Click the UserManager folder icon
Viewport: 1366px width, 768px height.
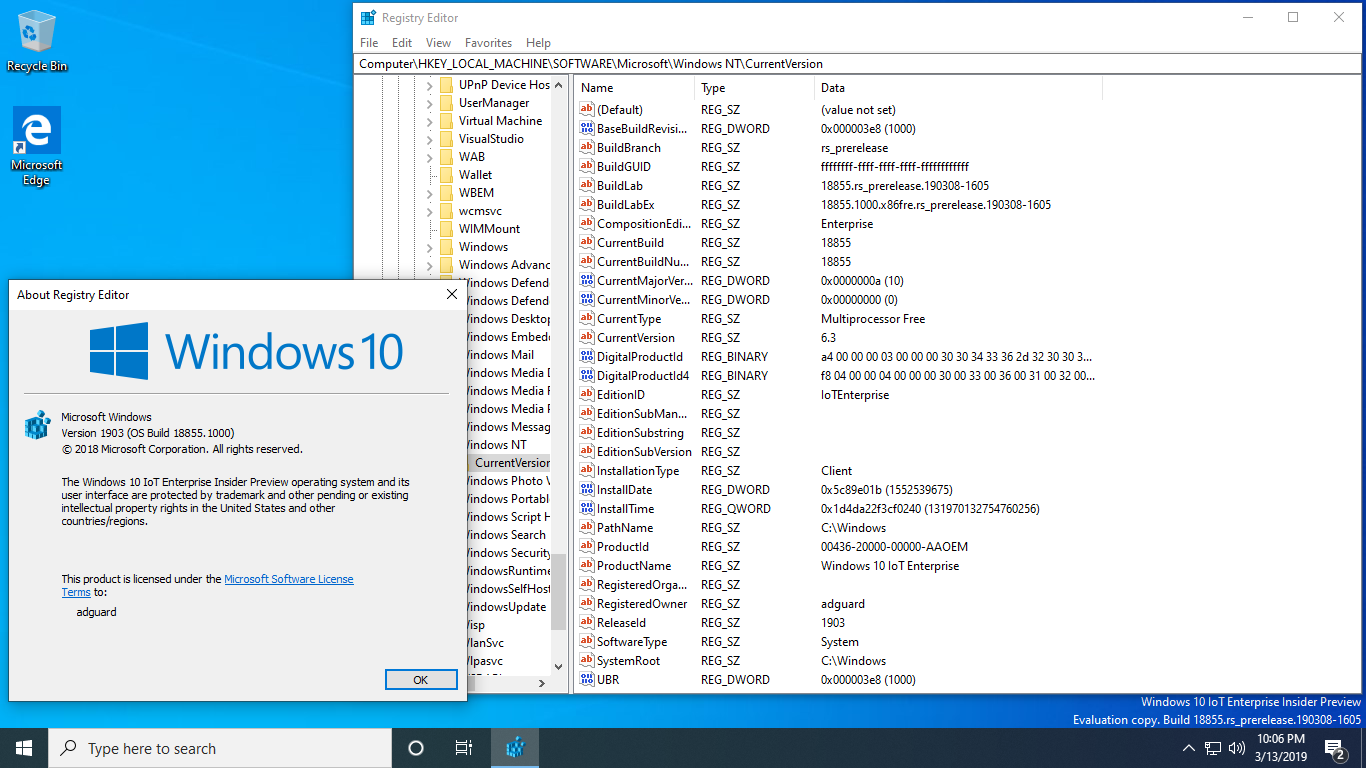446,103
